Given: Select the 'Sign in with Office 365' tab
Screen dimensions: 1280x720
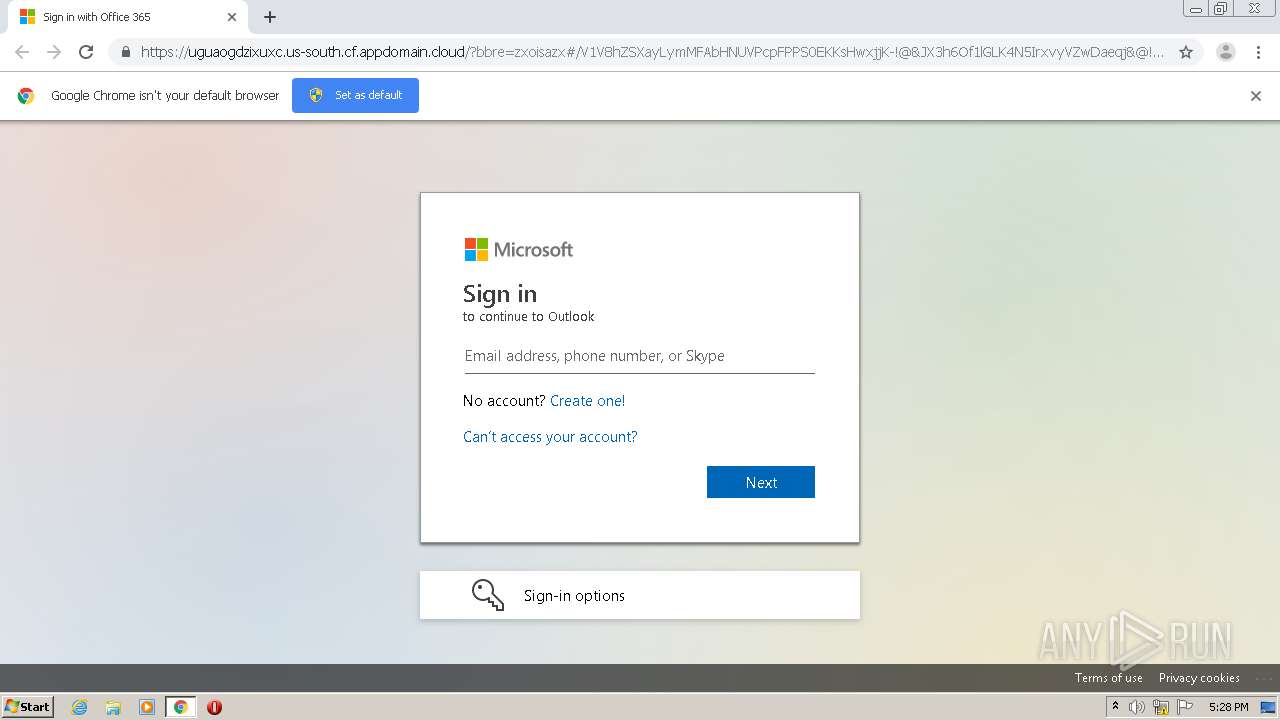Looking at the screenshot, I should 129,17.
